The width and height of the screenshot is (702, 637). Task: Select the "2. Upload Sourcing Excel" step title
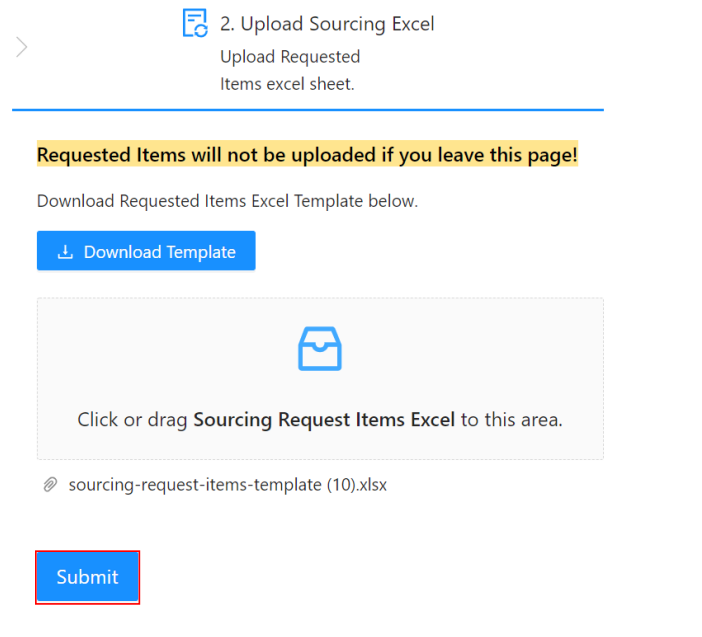tap(327, 24)
